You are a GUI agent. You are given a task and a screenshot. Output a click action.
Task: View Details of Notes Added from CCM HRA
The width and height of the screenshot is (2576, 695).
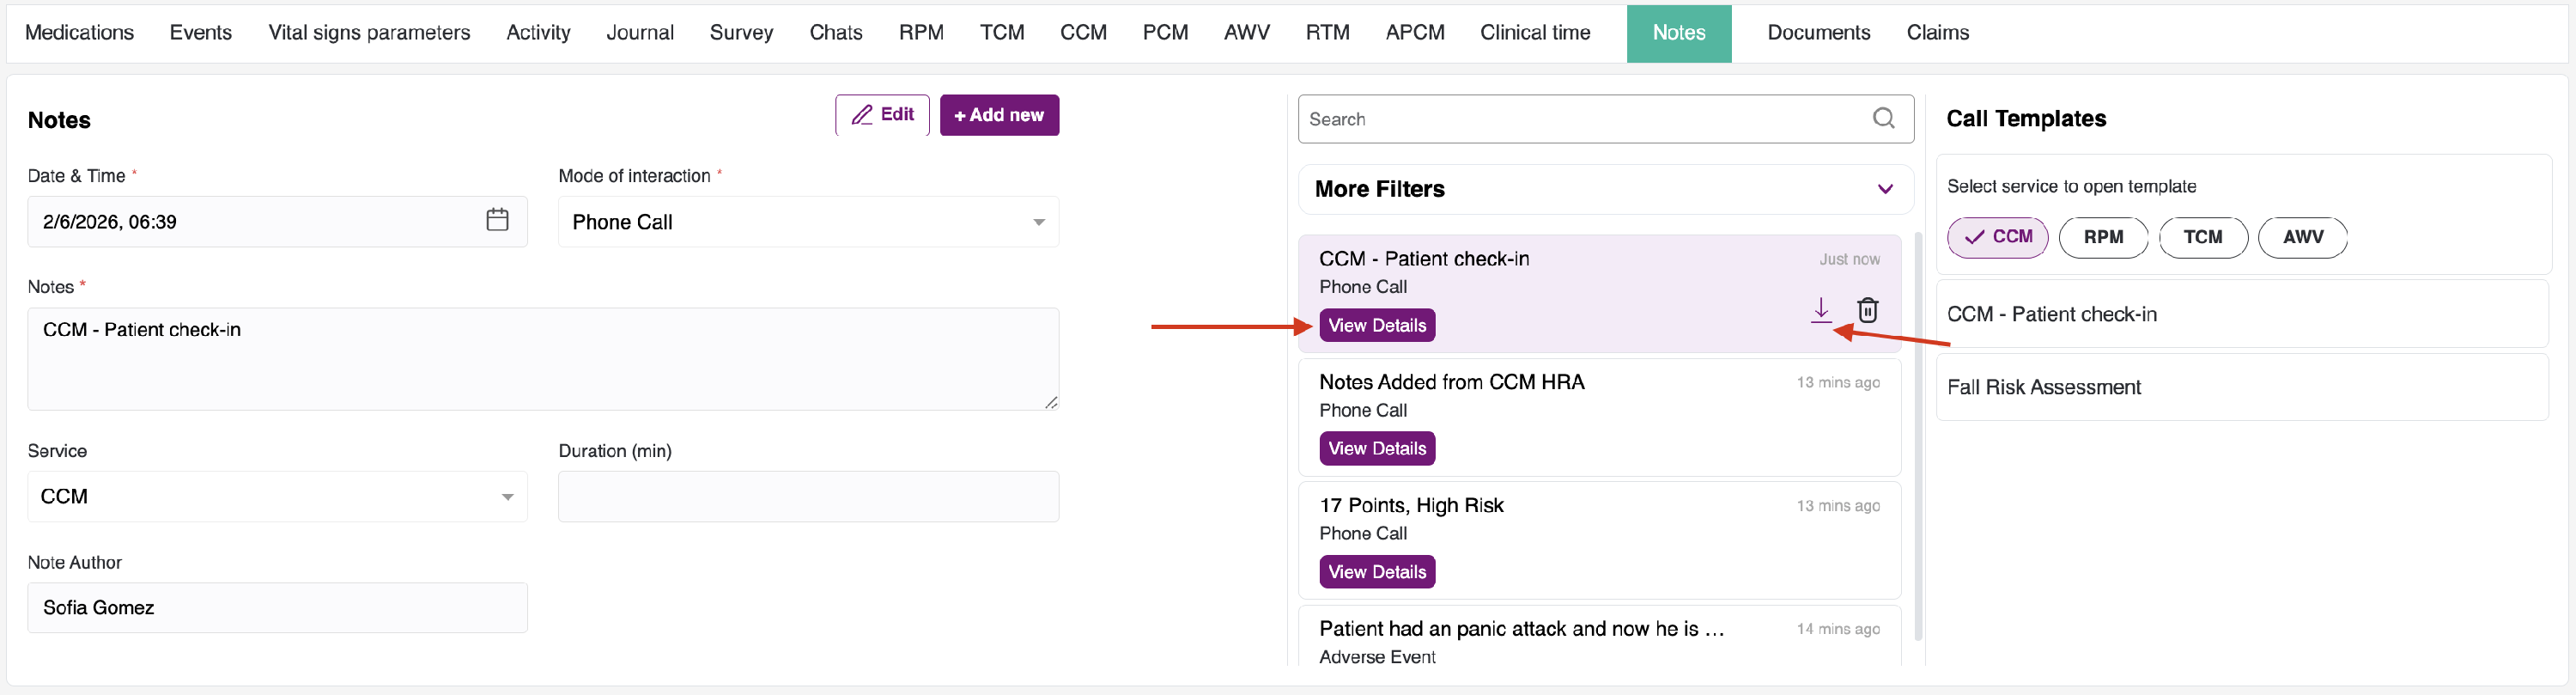click(1376, 449)
